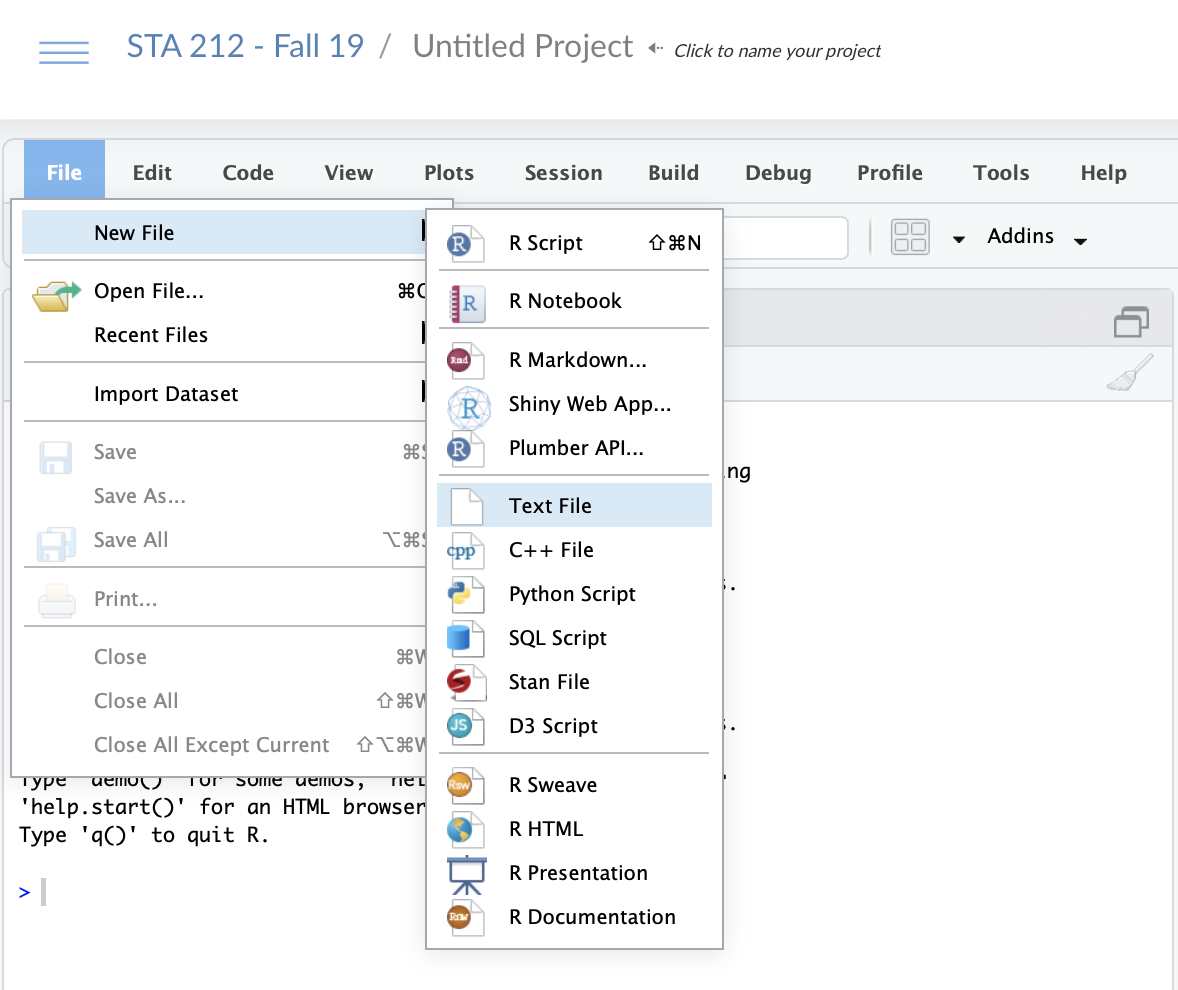The image size is (1178, 990).
Task: Open the View menu
Action: pyautogui.click(x=349, y=173)
